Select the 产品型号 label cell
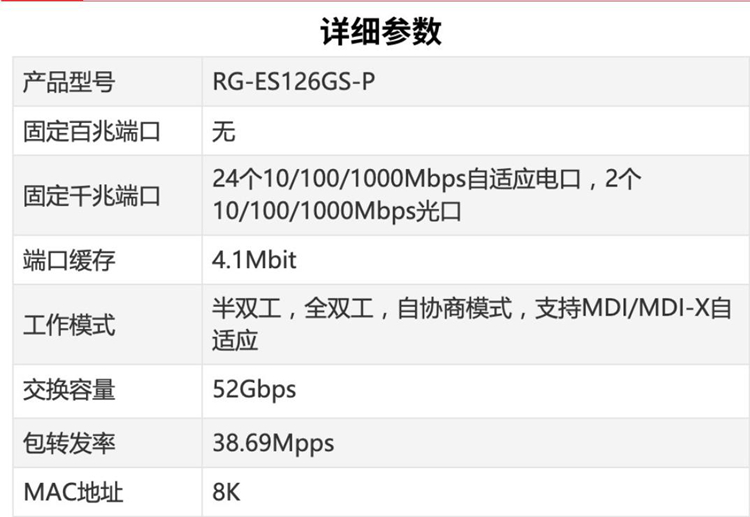Image resolution: width=750 pixels, height=517 pixels. (x=108, y=82)
